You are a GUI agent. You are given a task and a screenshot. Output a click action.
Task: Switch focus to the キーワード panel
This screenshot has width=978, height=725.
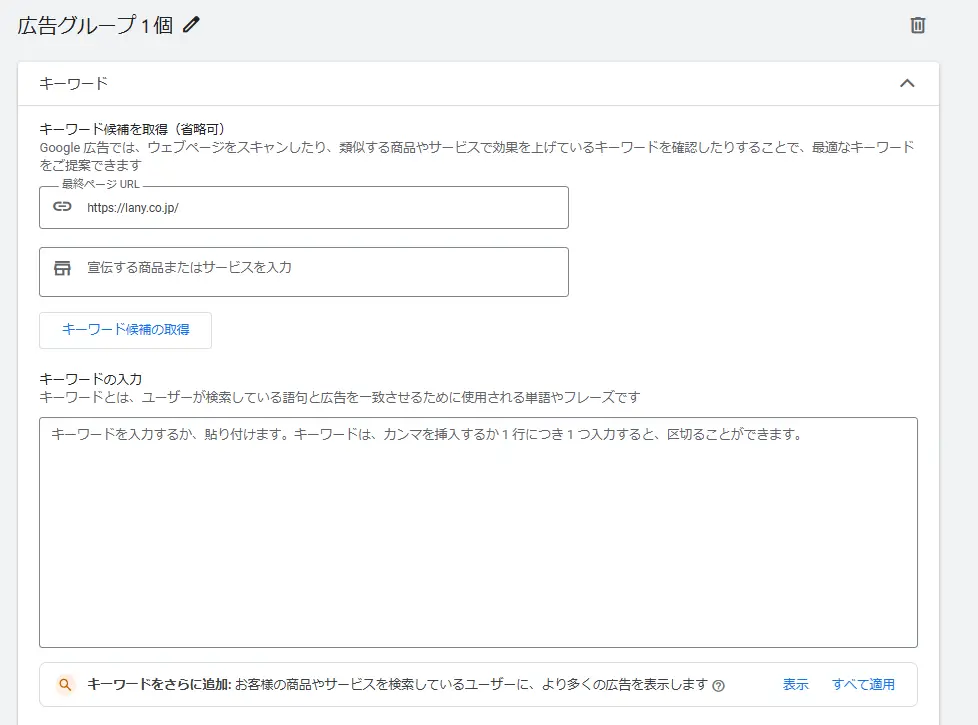(60, 84)
